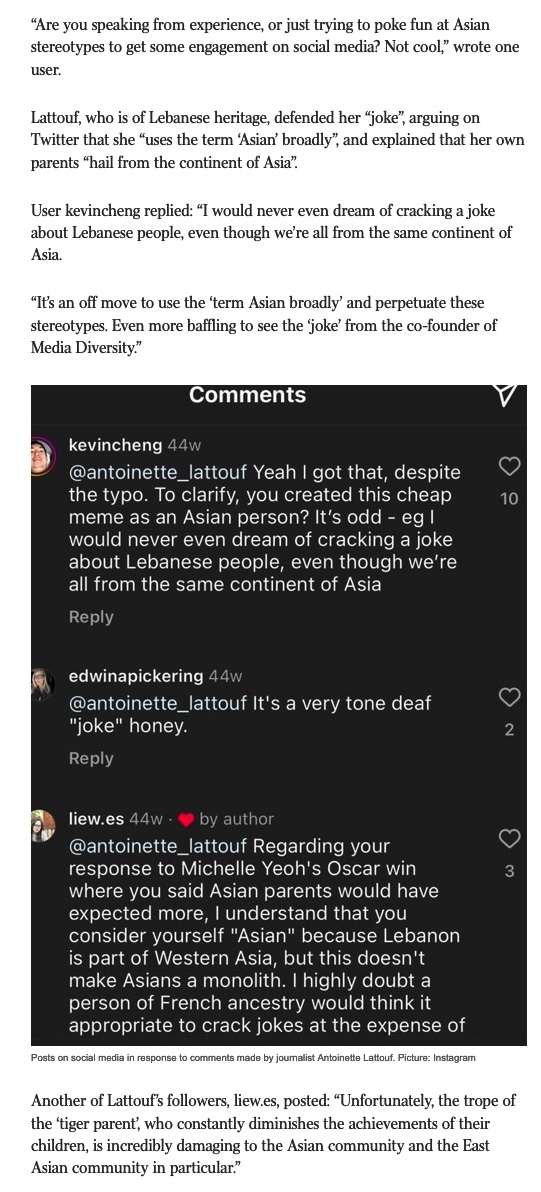Viewport: 541px width, 1192px height.
Task: Click the embedded Instagram comments image
Action: [278, 715]
